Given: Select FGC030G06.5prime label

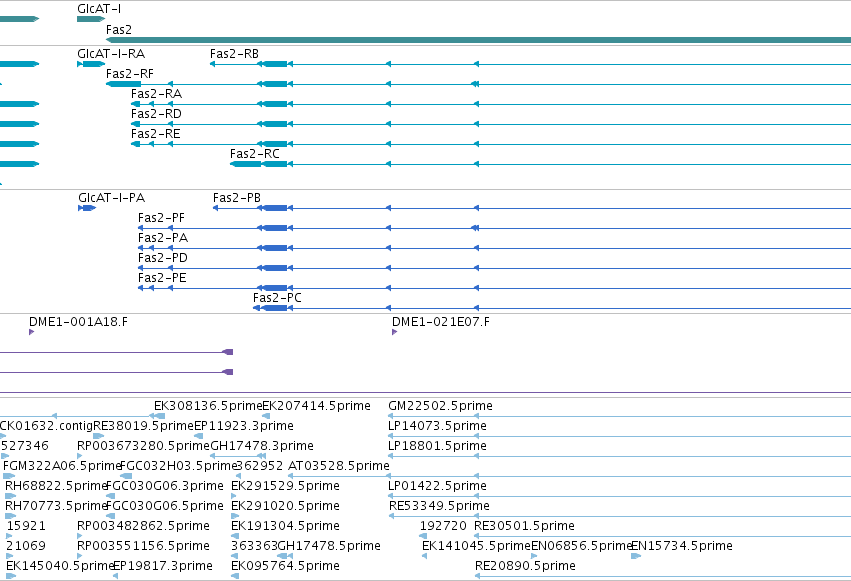Looking at the screenshot, I should pyautogui.click(x=164, y=506).
